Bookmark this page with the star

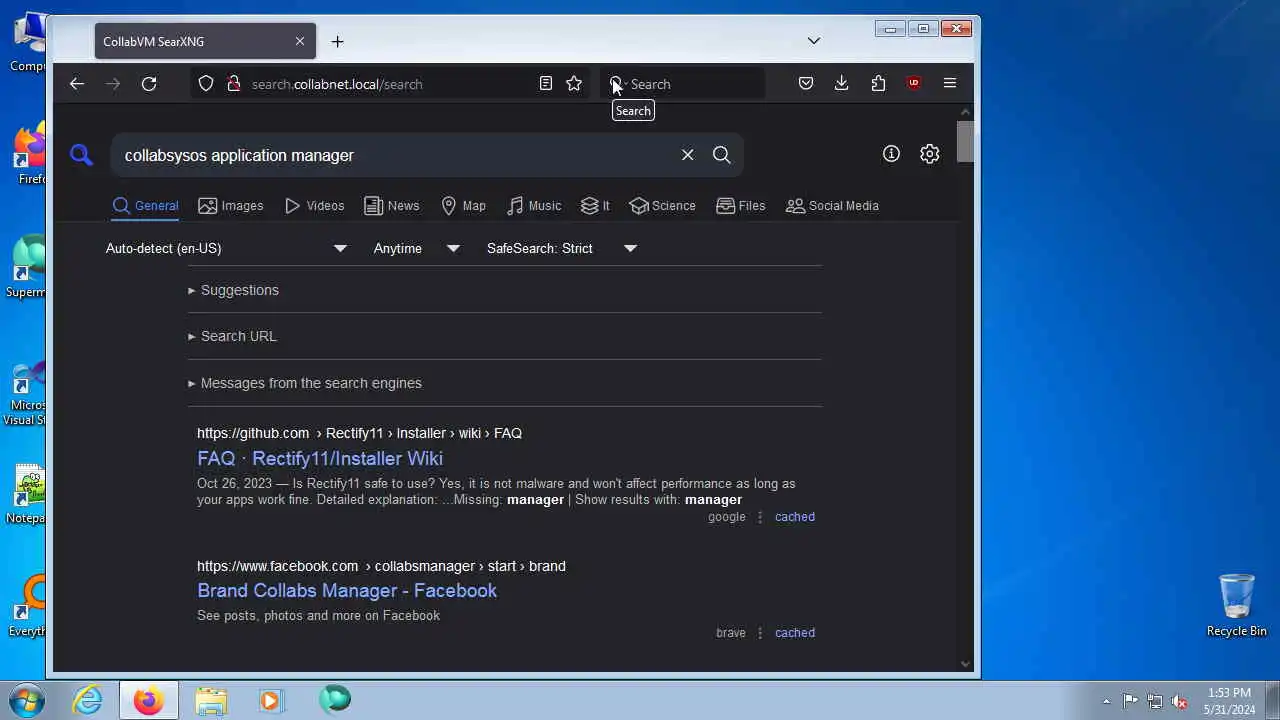(574, 84)
